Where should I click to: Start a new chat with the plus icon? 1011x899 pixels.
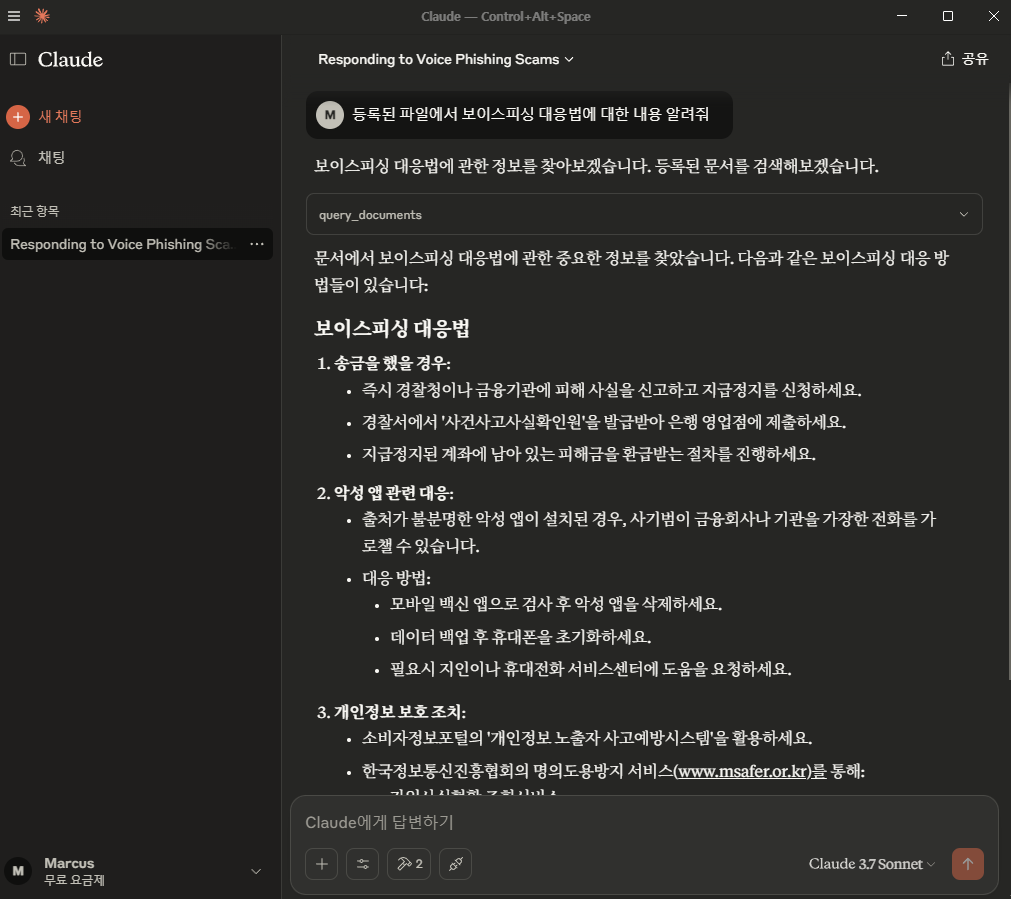point(18,117)
